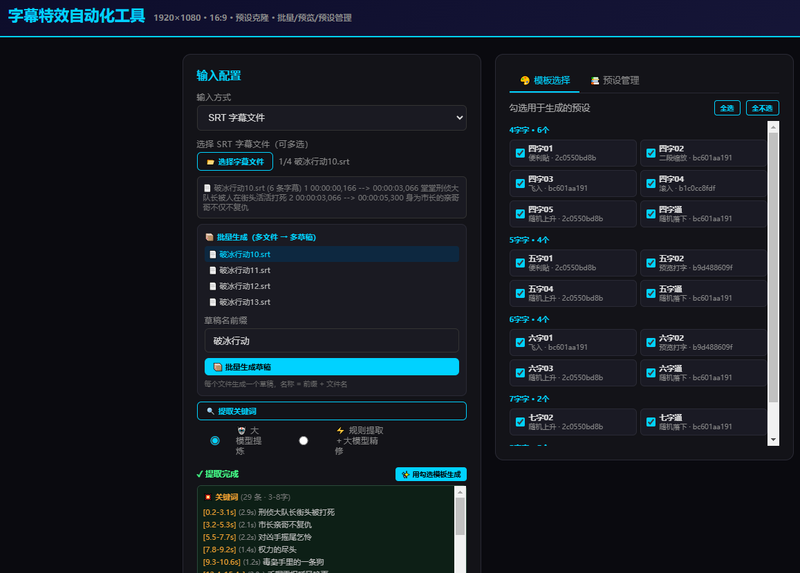Screen dimensions: 800x573
Task: Toggle the 六字02 preset checkbox
Action: click(x=651, y=342)
